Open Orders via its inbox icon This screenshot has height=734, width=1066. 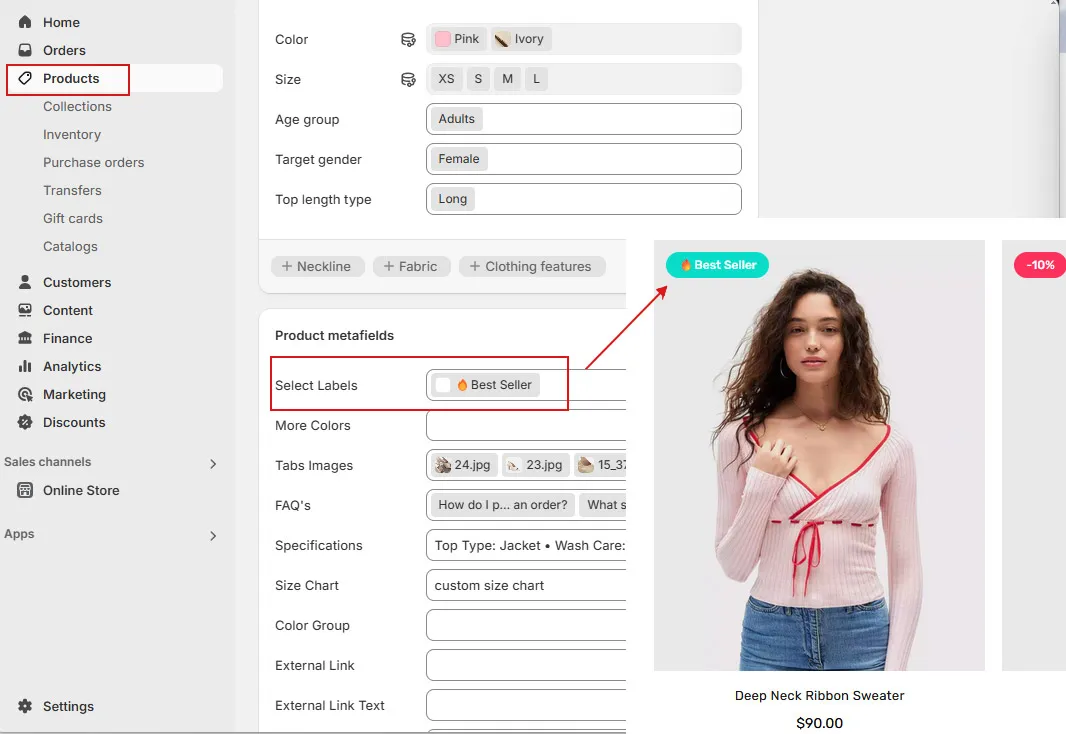pyautogui.click(x=25, y=50)
